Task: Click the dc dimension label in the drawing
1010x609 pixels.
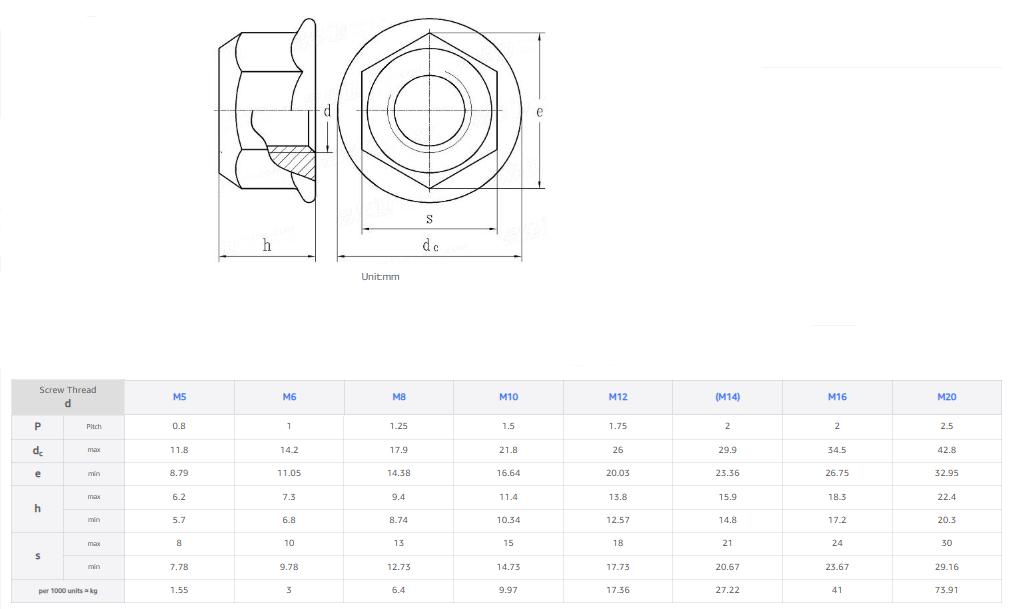Action: tap(430, 247)
